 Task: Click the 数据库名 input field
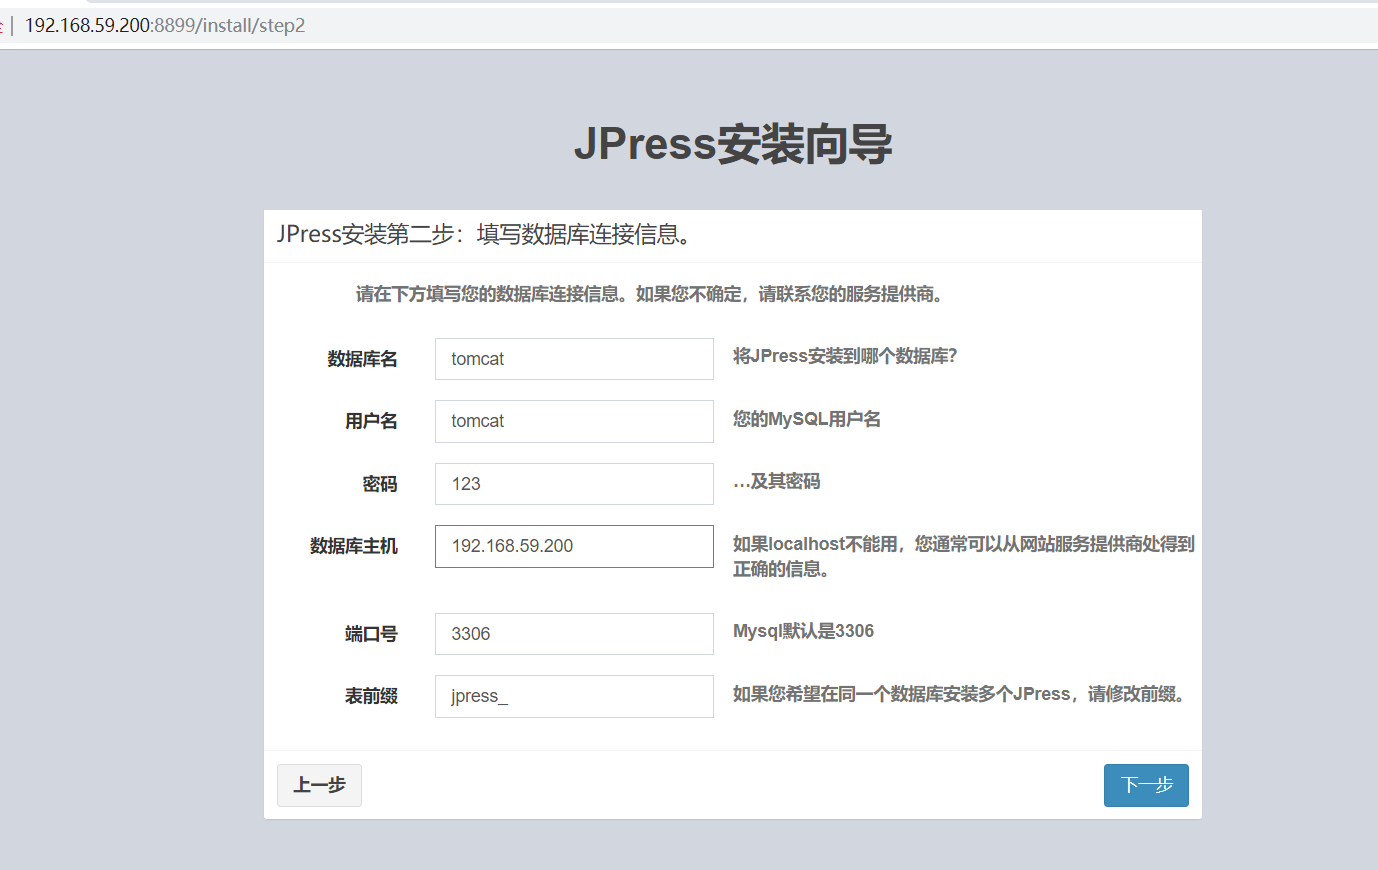click(x=574, y=359)
